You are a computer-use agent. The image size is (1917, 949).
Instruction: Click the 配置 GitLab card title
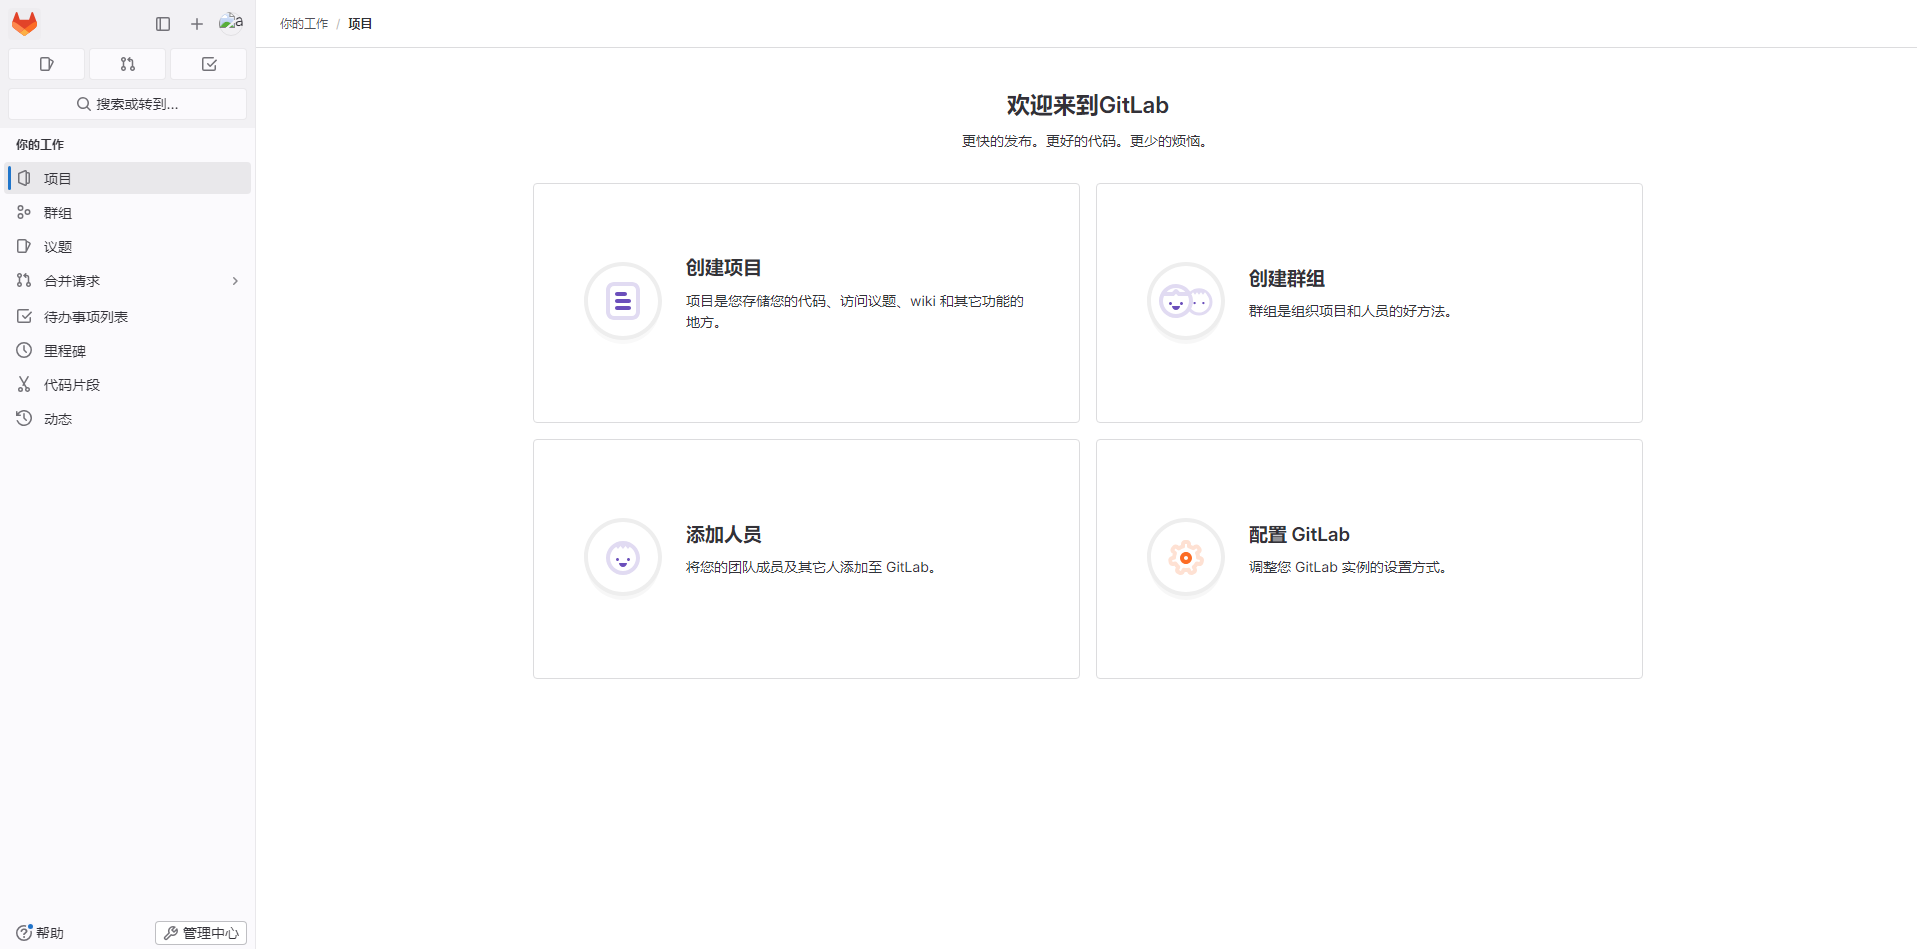(1299, 535)
